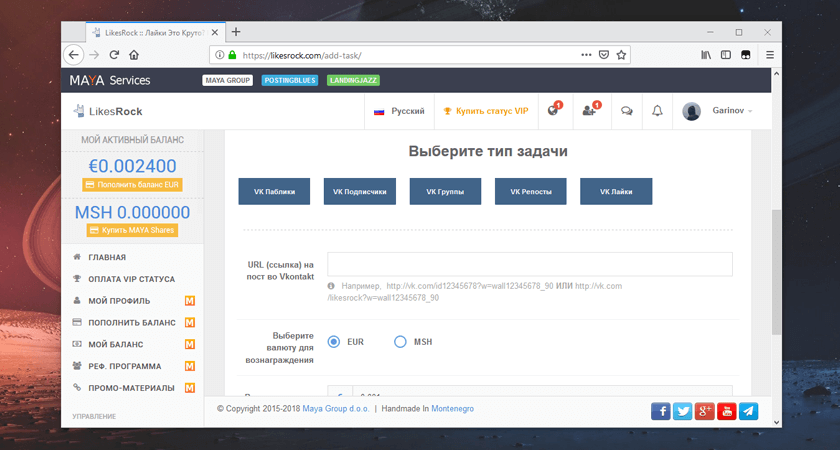
Task: Click the scrollbar down arrow
Action: pyautogui.click(x=776, y=422)
